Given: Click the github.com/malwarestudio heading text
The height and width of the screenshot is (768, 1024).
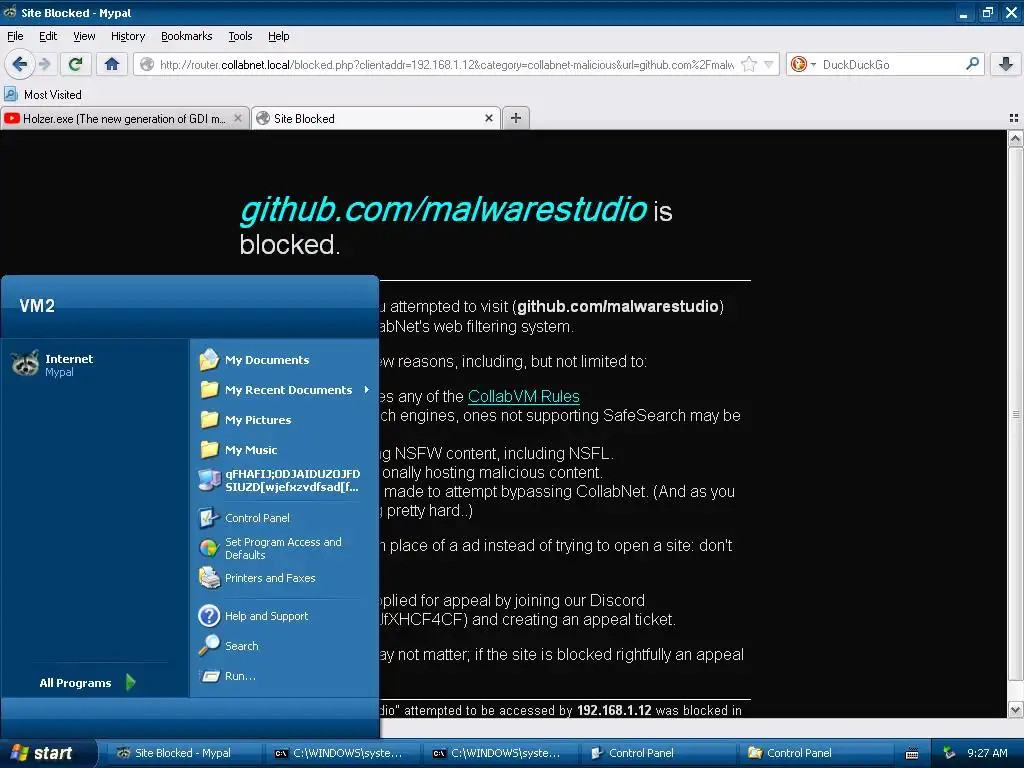Looking at the screenshot, I should pos(443,209).
